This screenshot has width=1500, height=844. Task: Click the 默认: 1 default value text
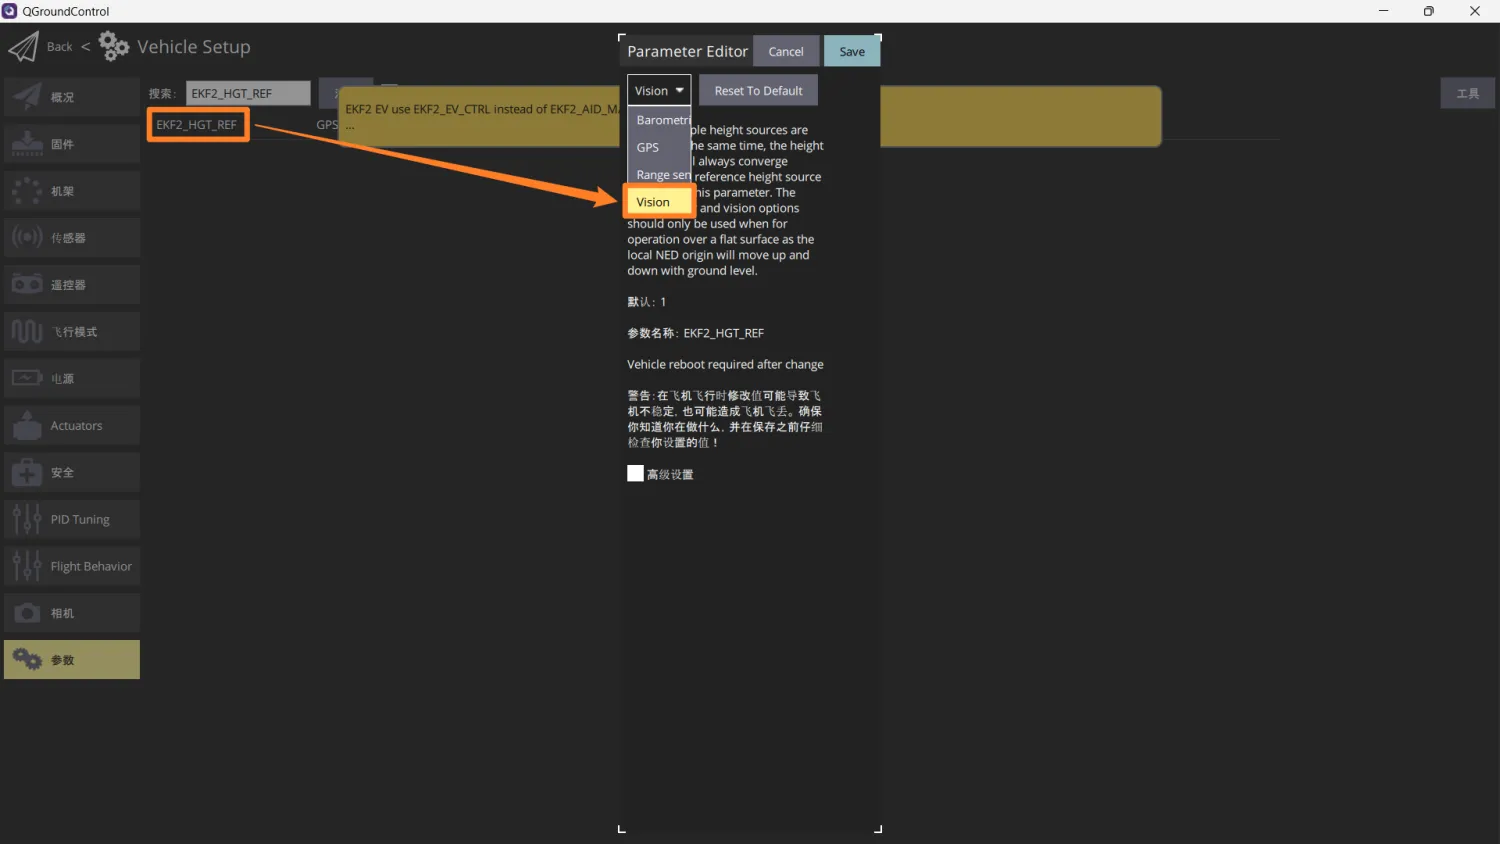tap(646, 302)
